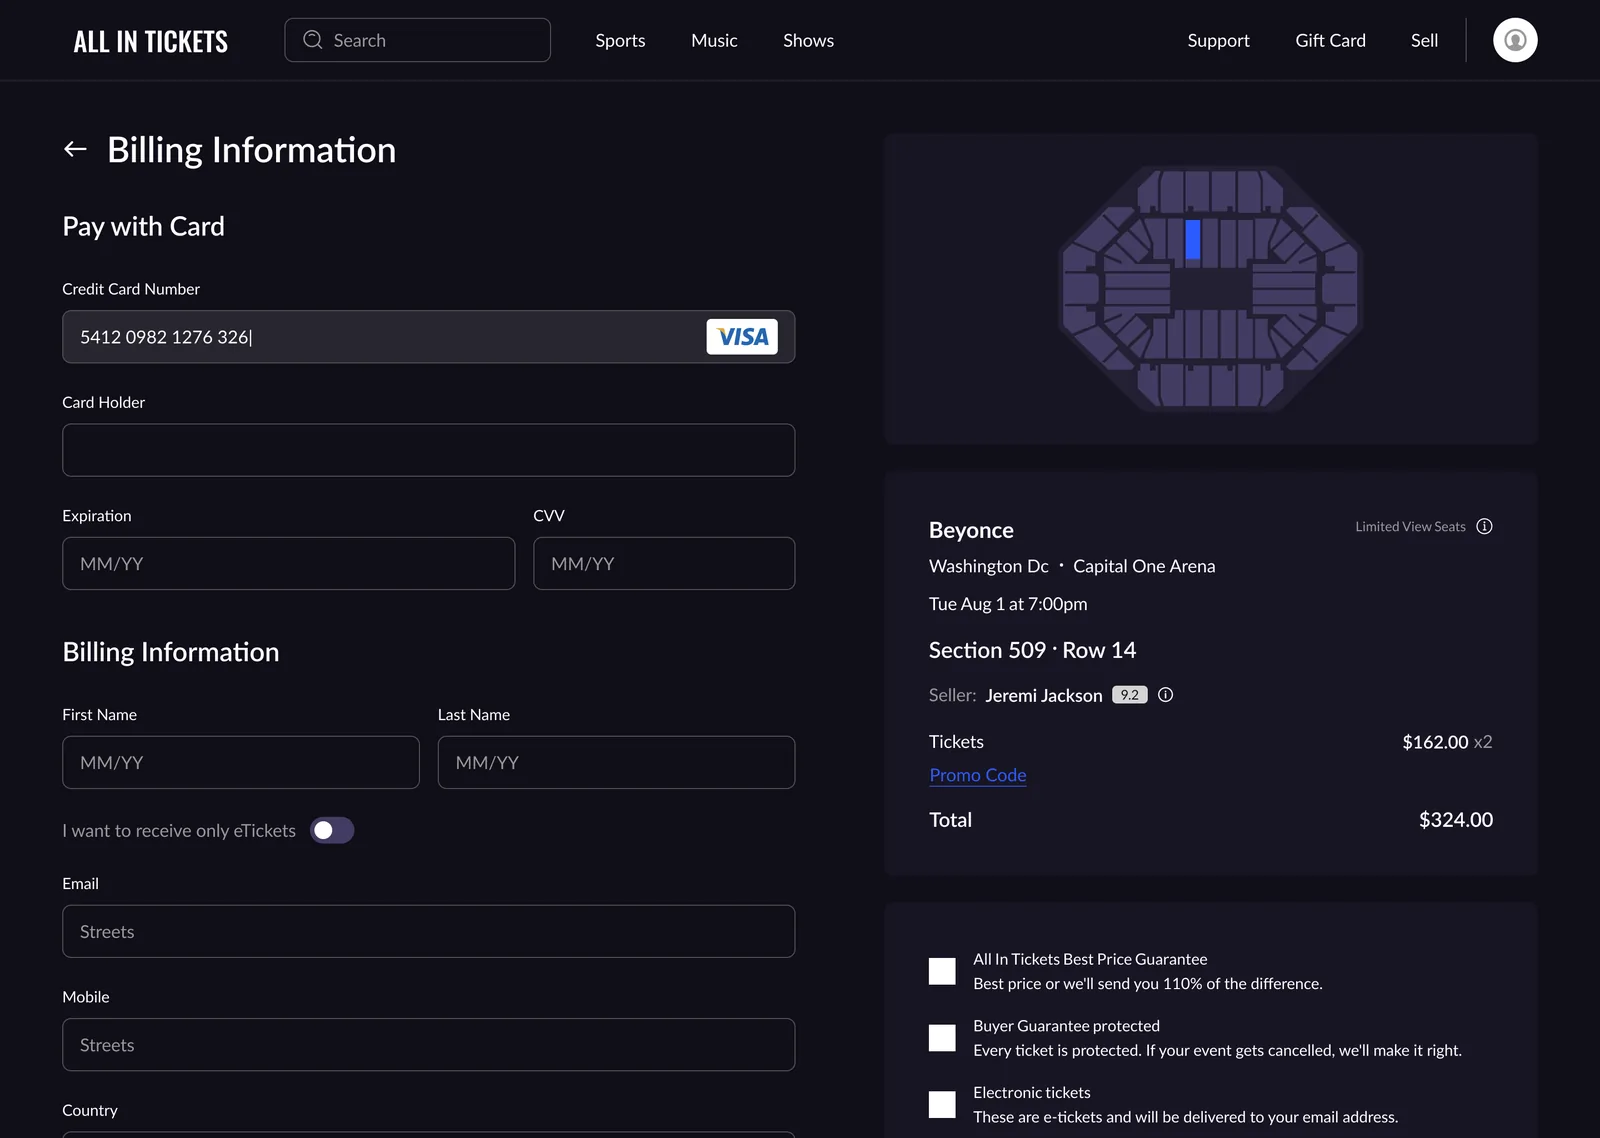Click the Limited View Seats label
The image size is (1600, 1138).
(x=1410, y=526)
